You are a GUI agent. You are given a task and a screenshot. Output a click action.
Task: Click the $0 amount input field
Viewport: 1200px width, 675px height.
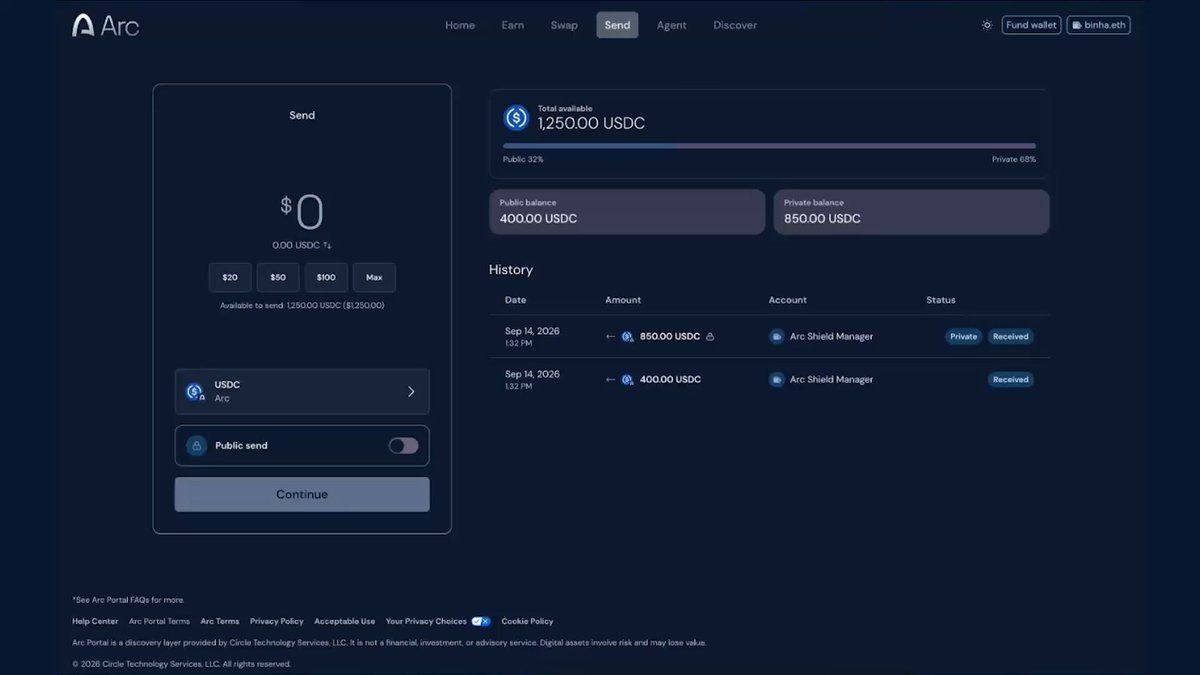(302, 212)
